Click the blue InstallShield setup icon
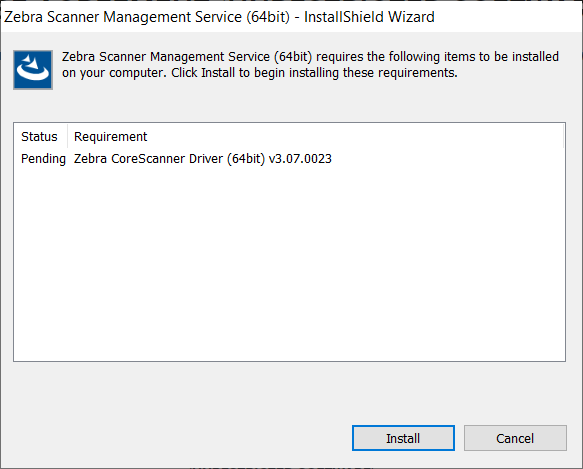583x469 pixels. click(x=33, y=70)
